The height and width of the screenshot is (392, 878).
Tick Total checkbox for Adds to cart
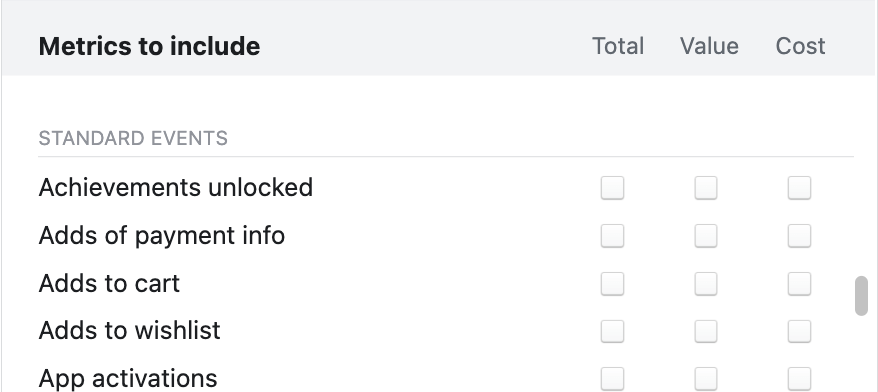(612, 284)
